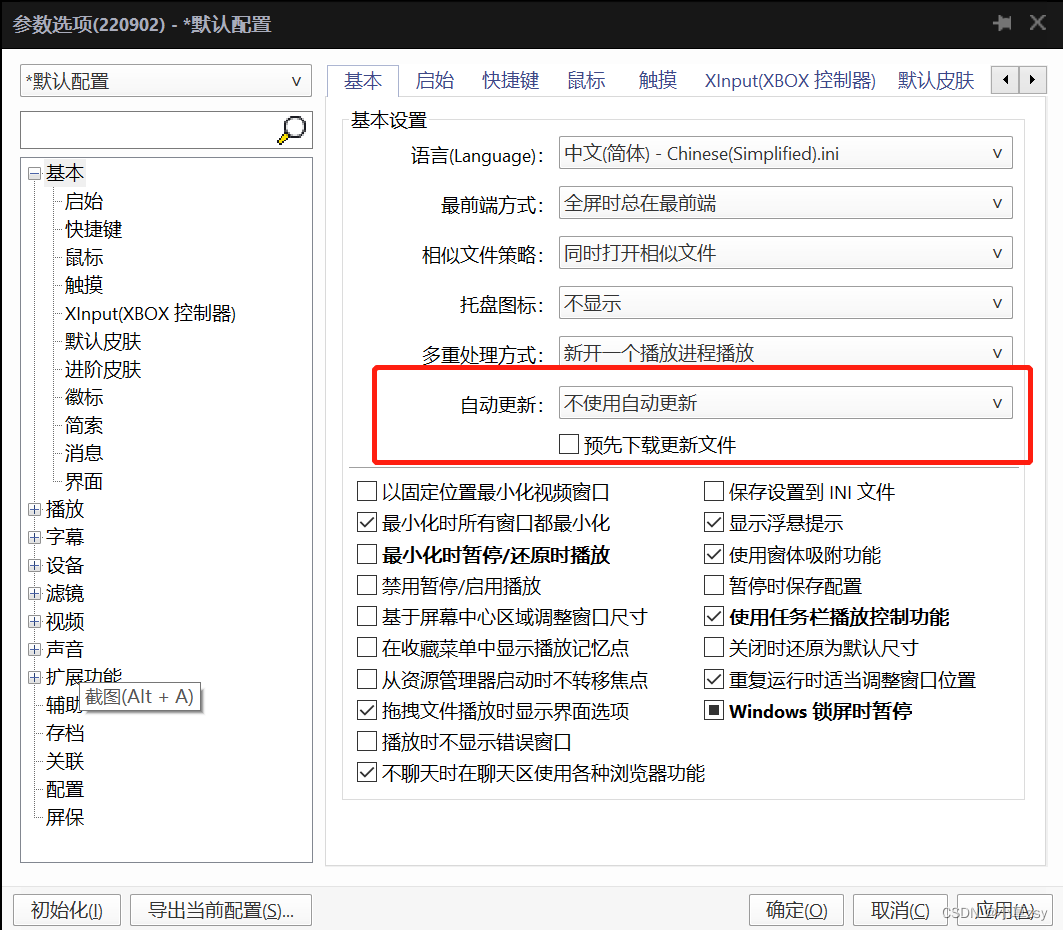Toggle the Windows 锁屏时暂停 option
This screenshot has width=1063, height=930.
pyautogui.click(x=714, y=711)
